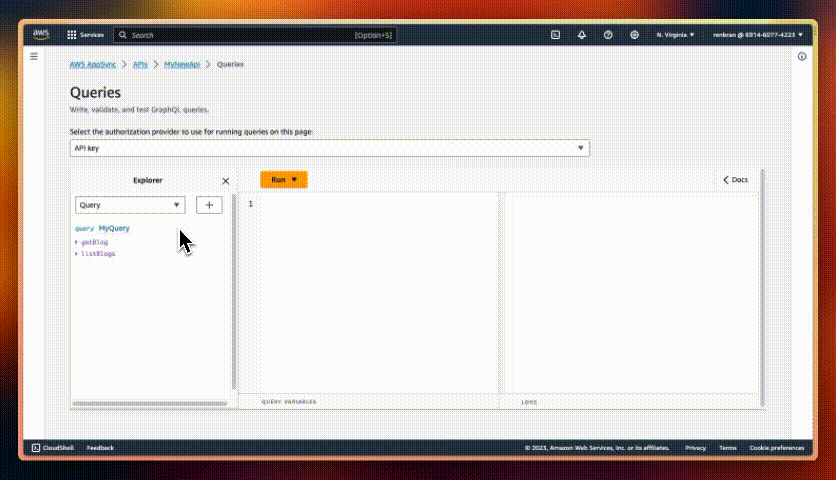Open the Terms link
836x480 pixels.
[x=728, y=448]
